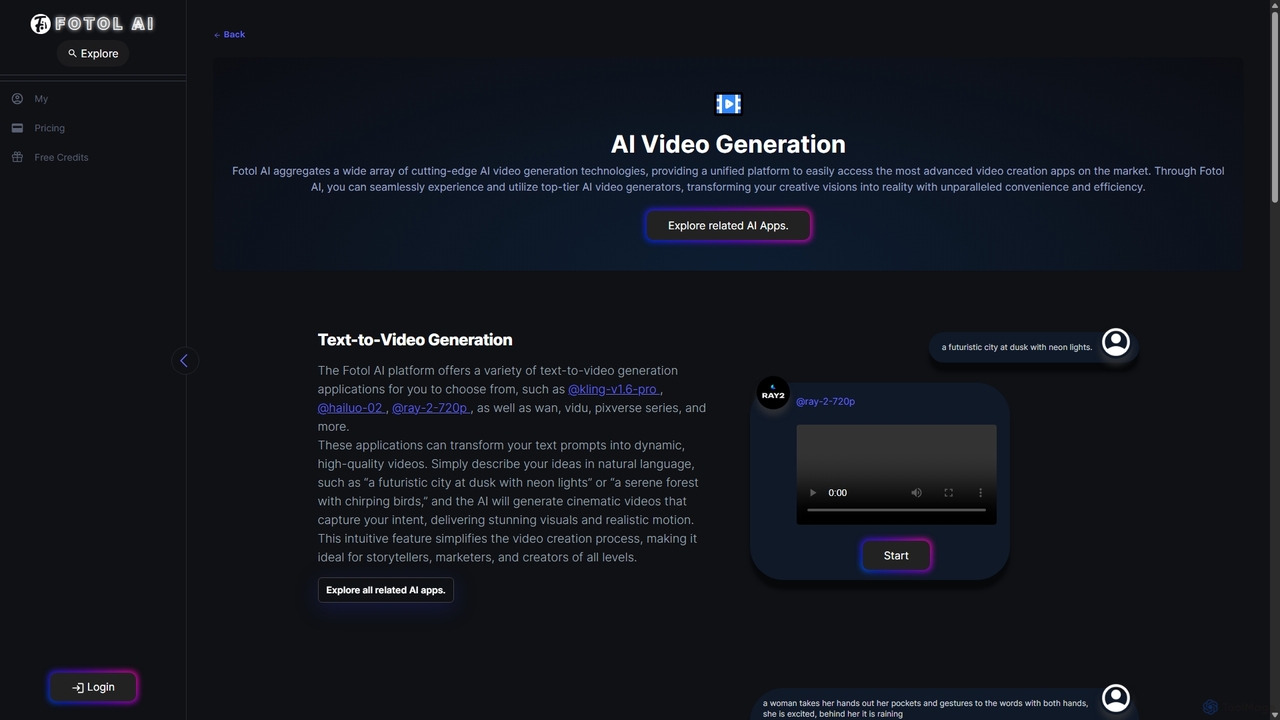
Task: Open the video more-options menu
Action: tap(980, 493)
